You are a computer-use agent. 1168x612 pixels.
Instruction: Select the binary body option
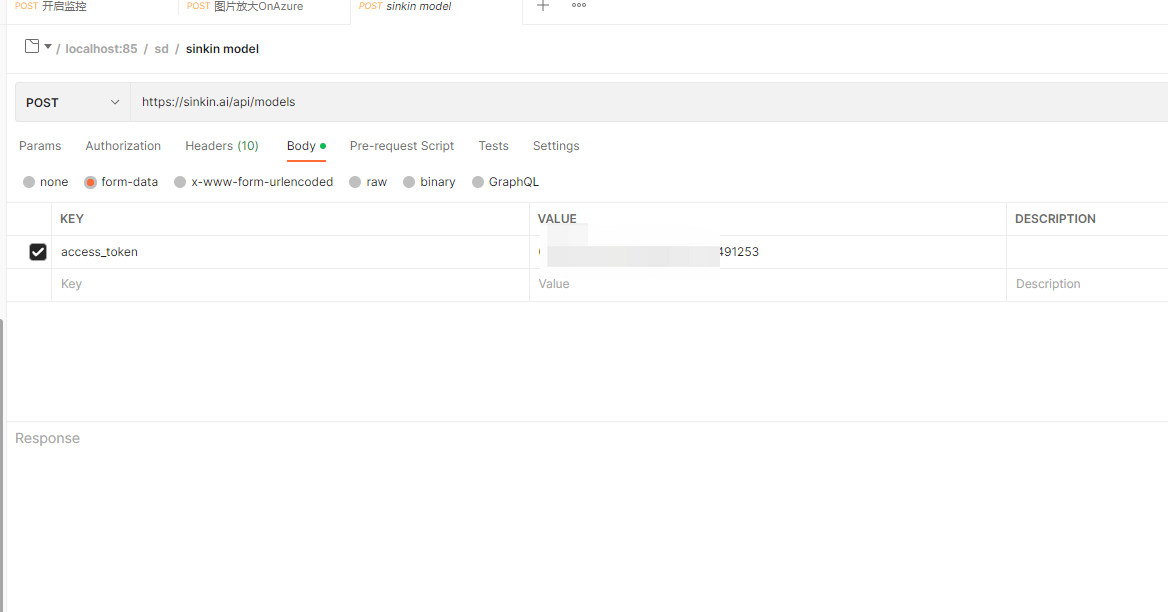tap(429, 181)
